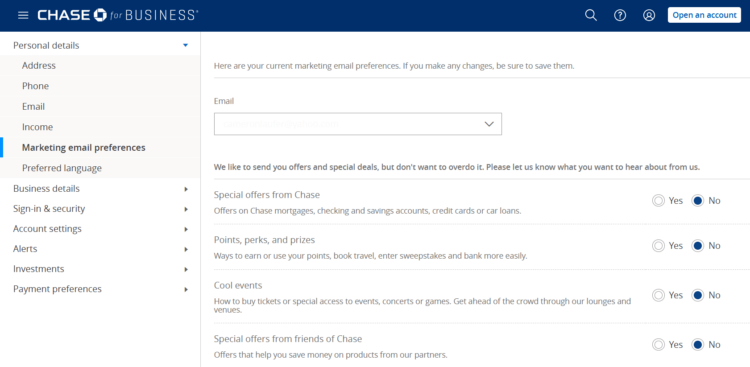This screenshot has width=750, height=367.
Task: Click the Special offers from Chase heading
Action: click(267, 195)
